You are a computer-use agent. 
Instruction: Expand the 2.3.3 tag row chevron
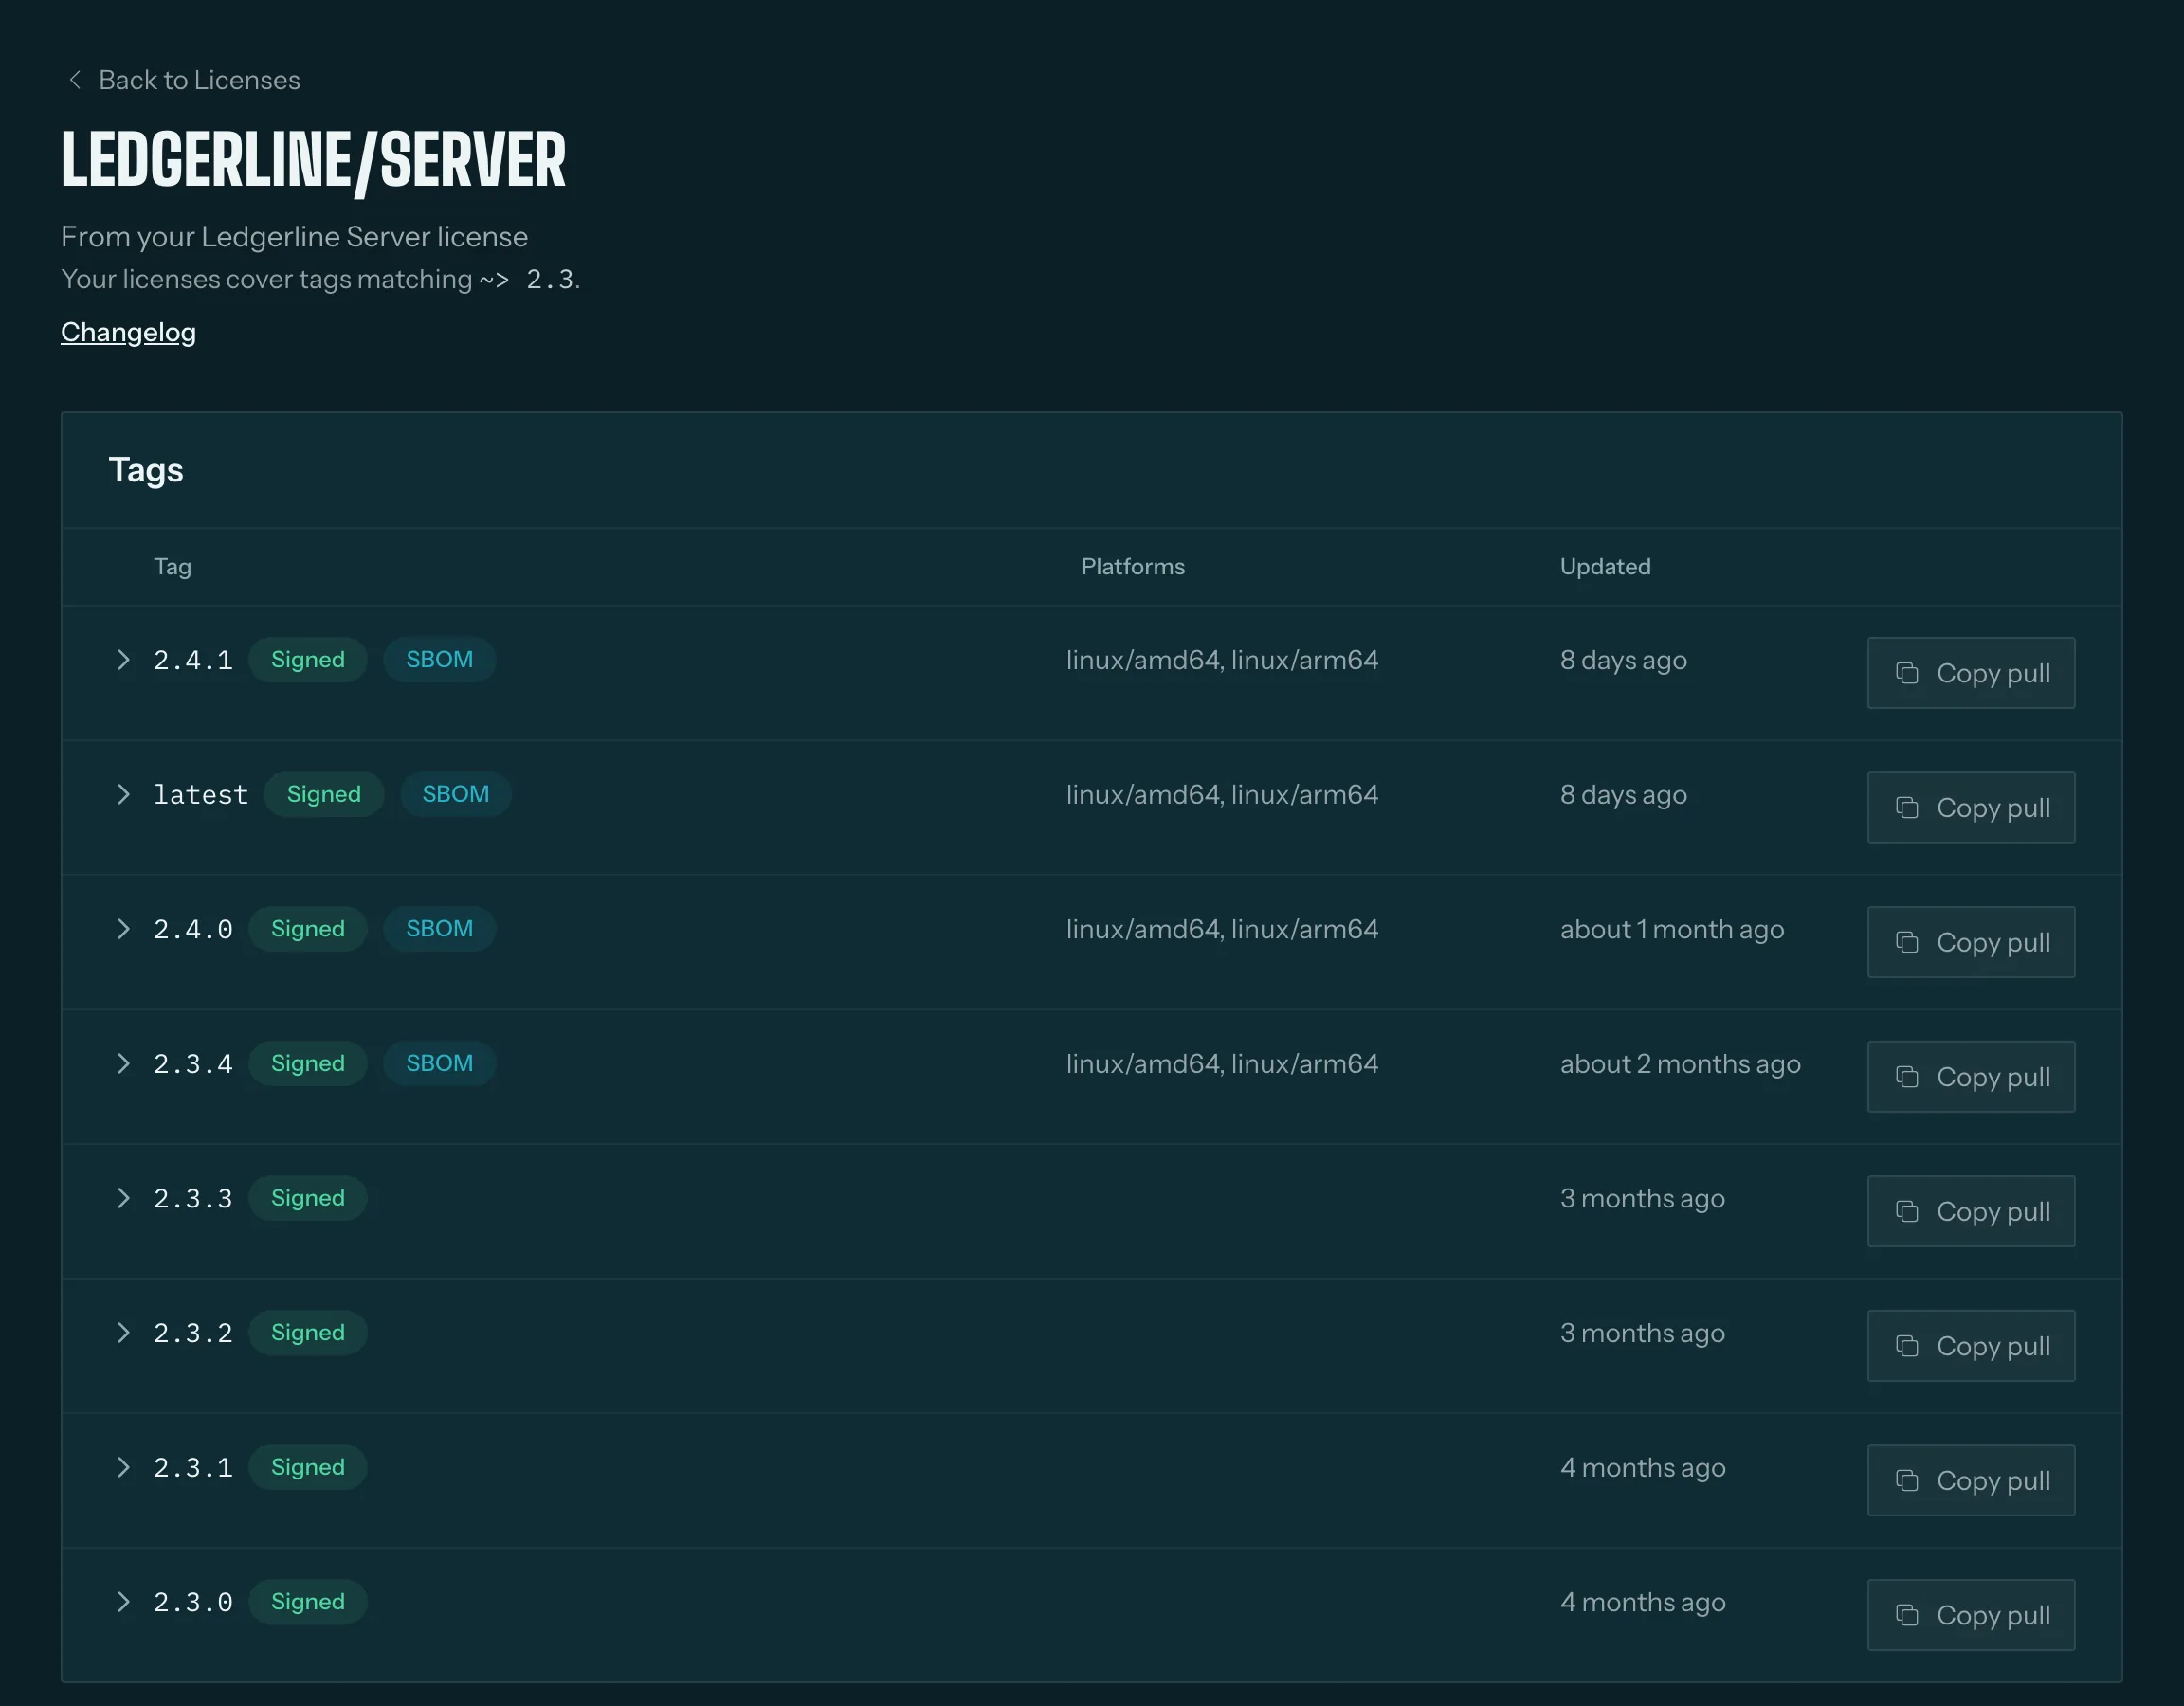[123, 1198]
